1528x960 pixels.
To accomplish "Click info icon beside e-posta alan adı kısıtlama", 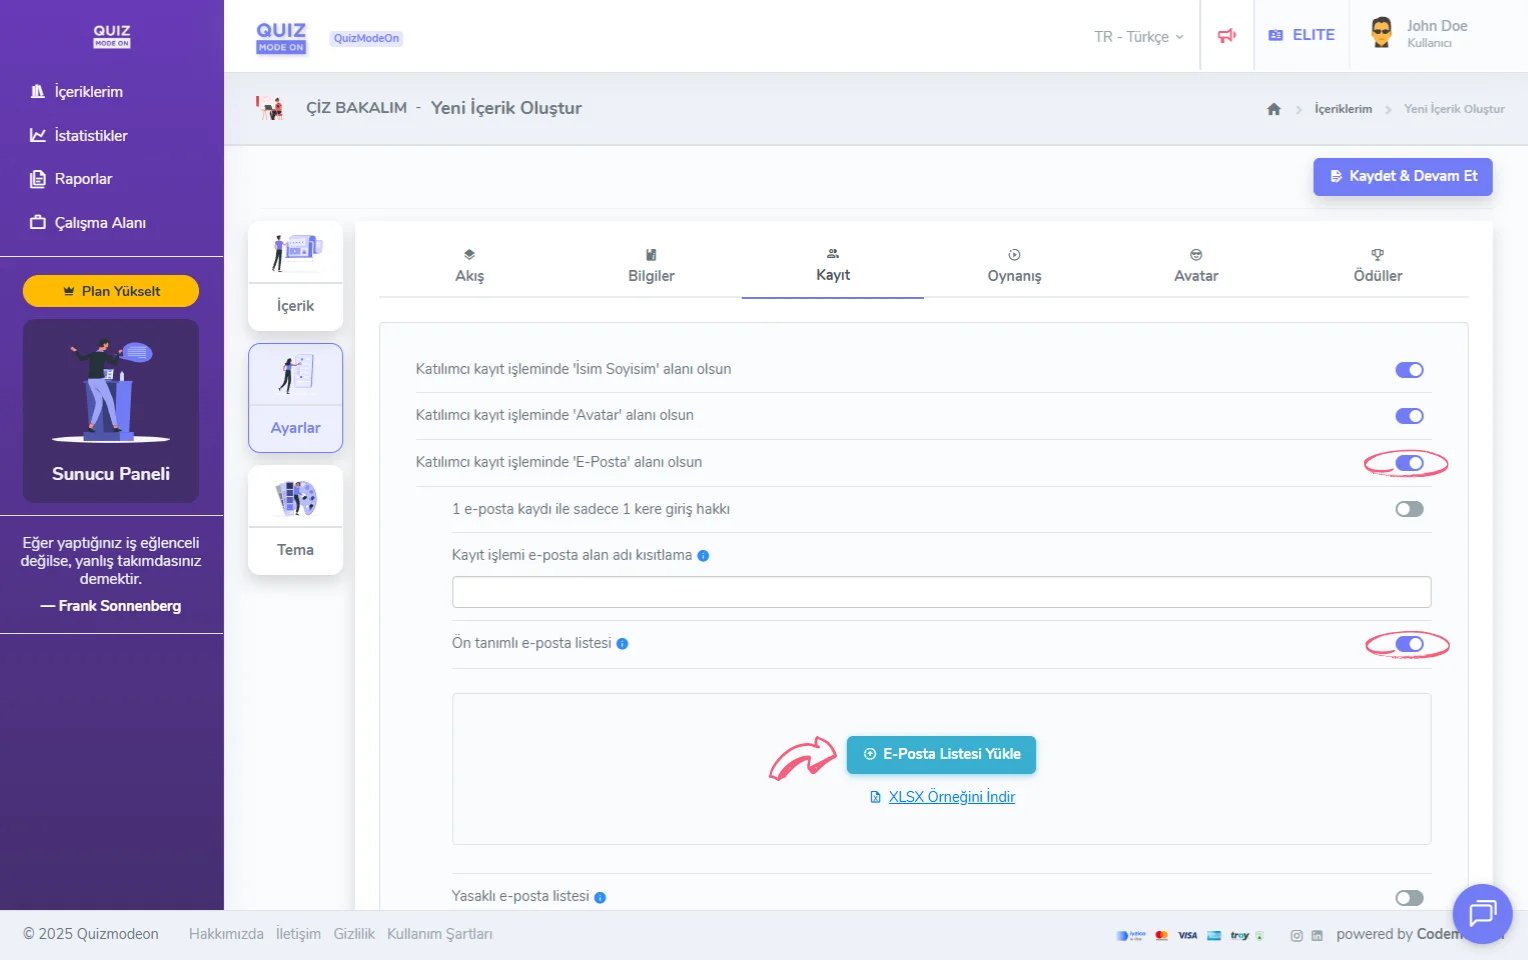I will (x=703, y=556).
